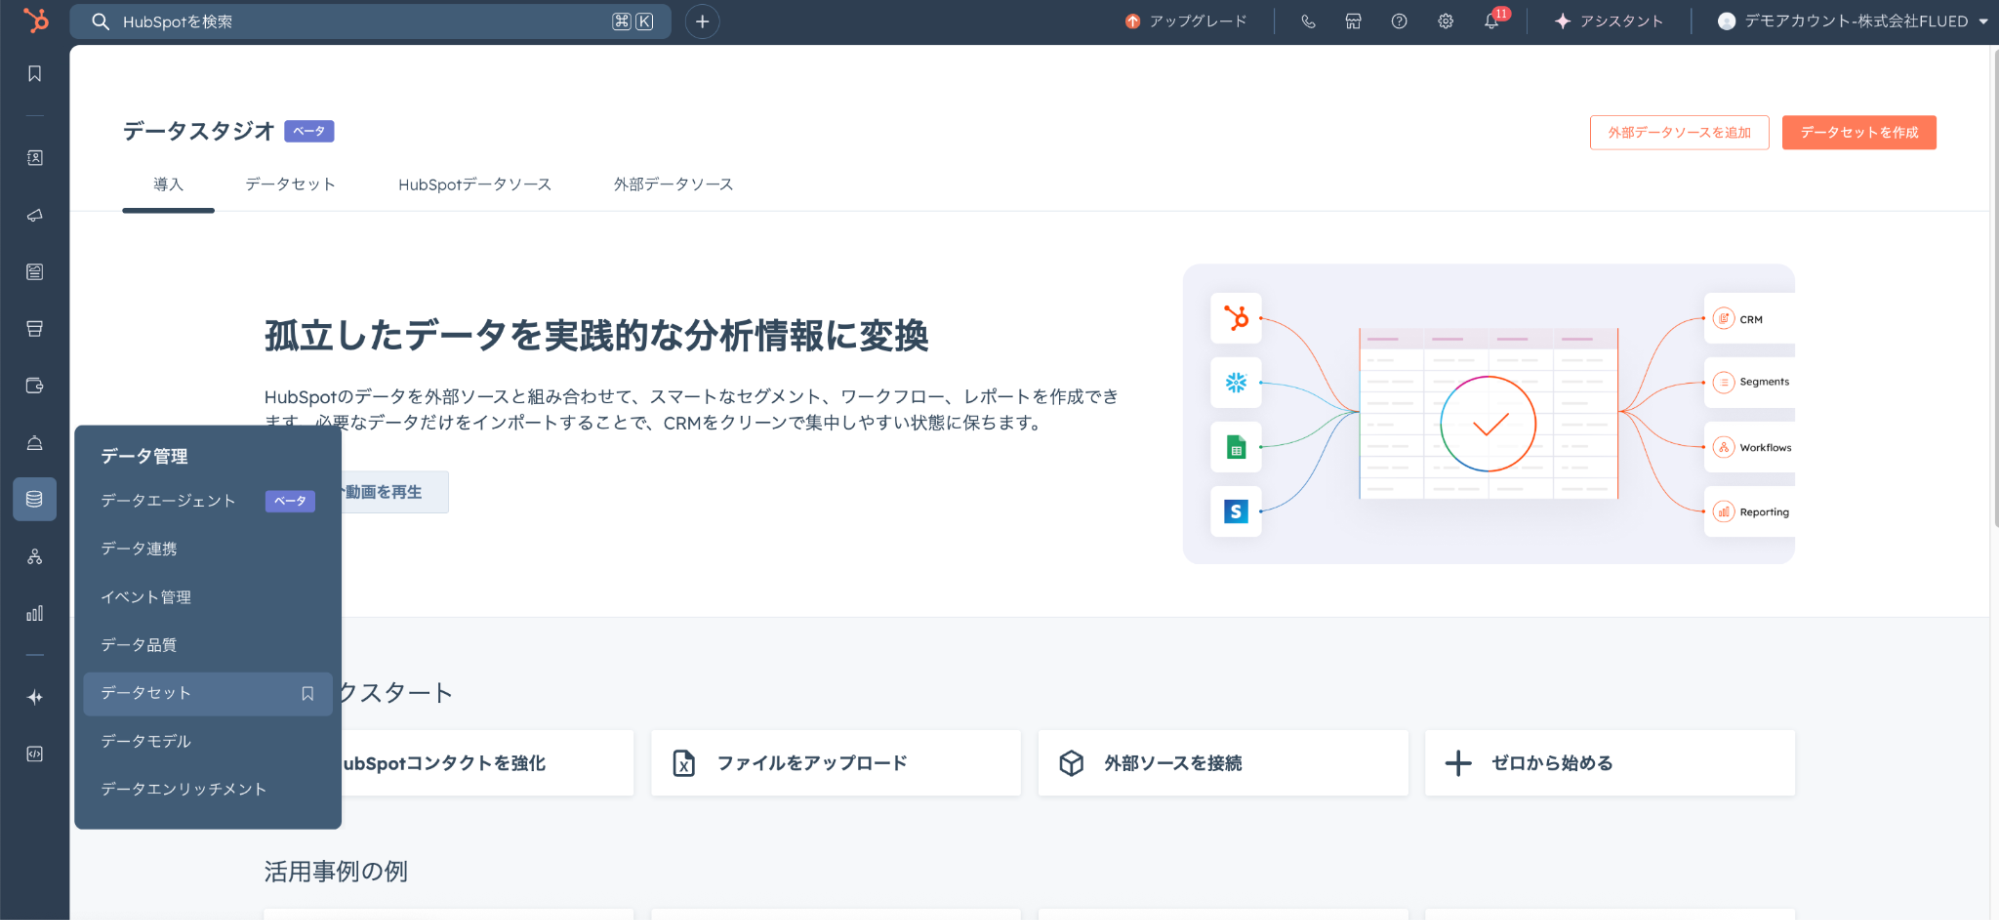
Task: Switch to the HubSpotデータソース tab
Action: click(x=474, y=184)
